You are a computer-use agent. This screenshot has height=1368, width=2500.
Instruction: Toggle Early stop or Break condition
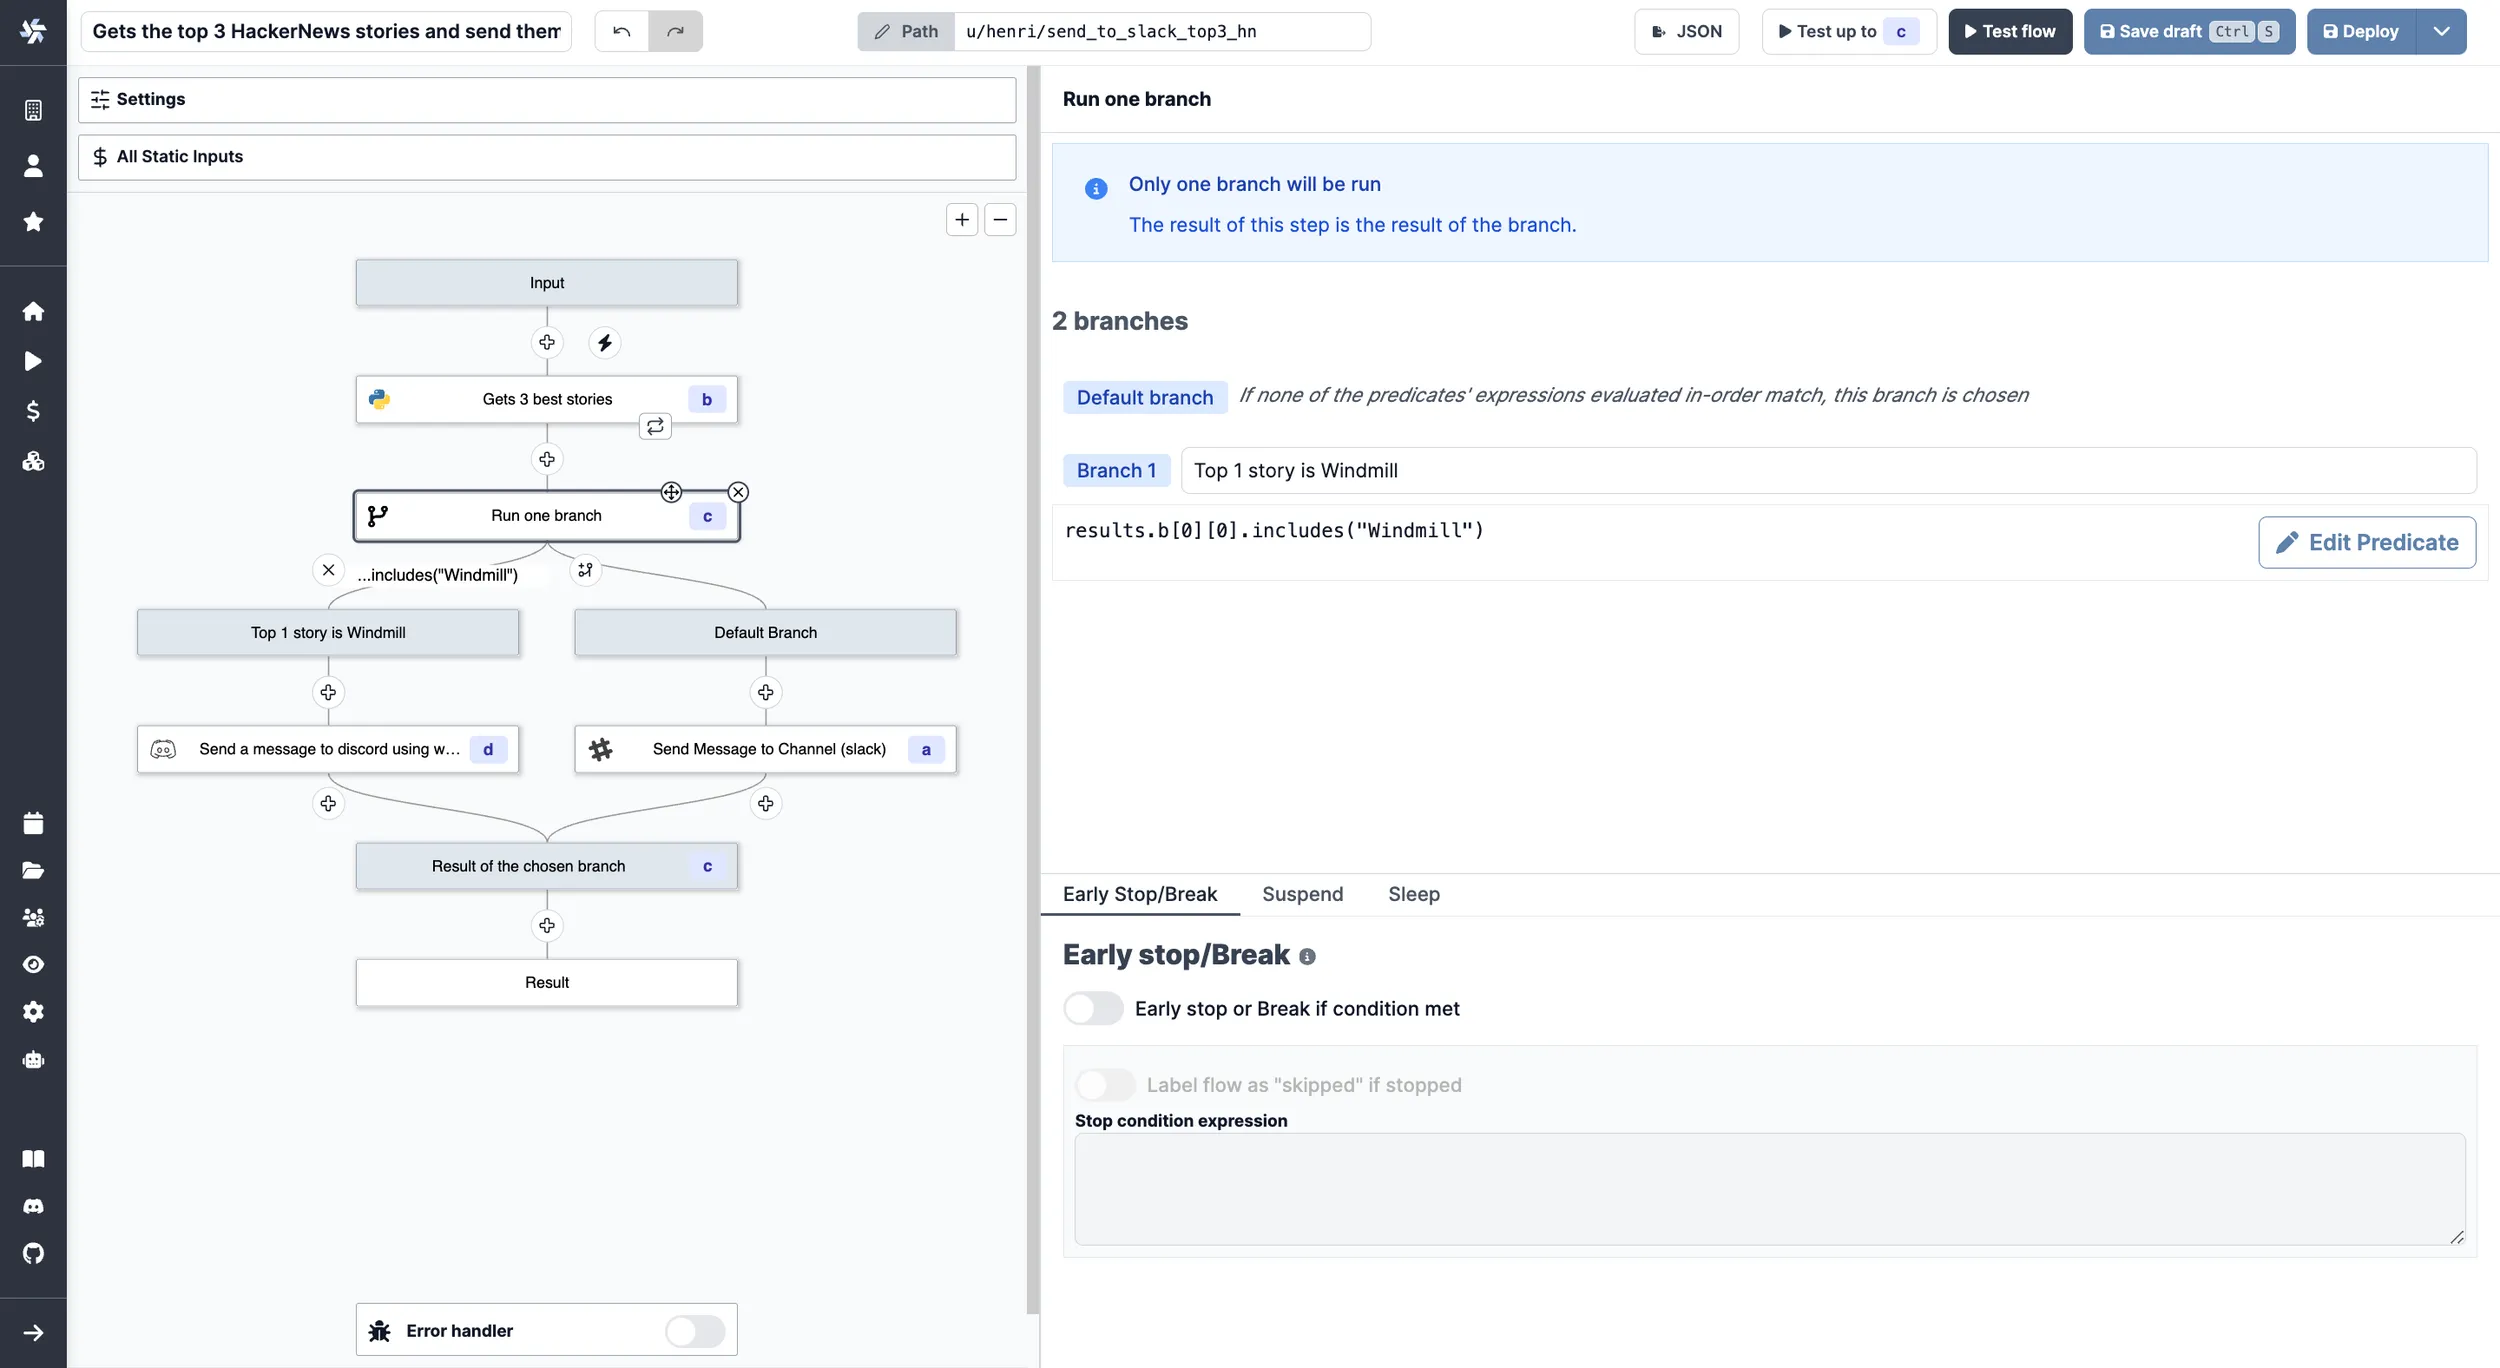[1093, 1007]
